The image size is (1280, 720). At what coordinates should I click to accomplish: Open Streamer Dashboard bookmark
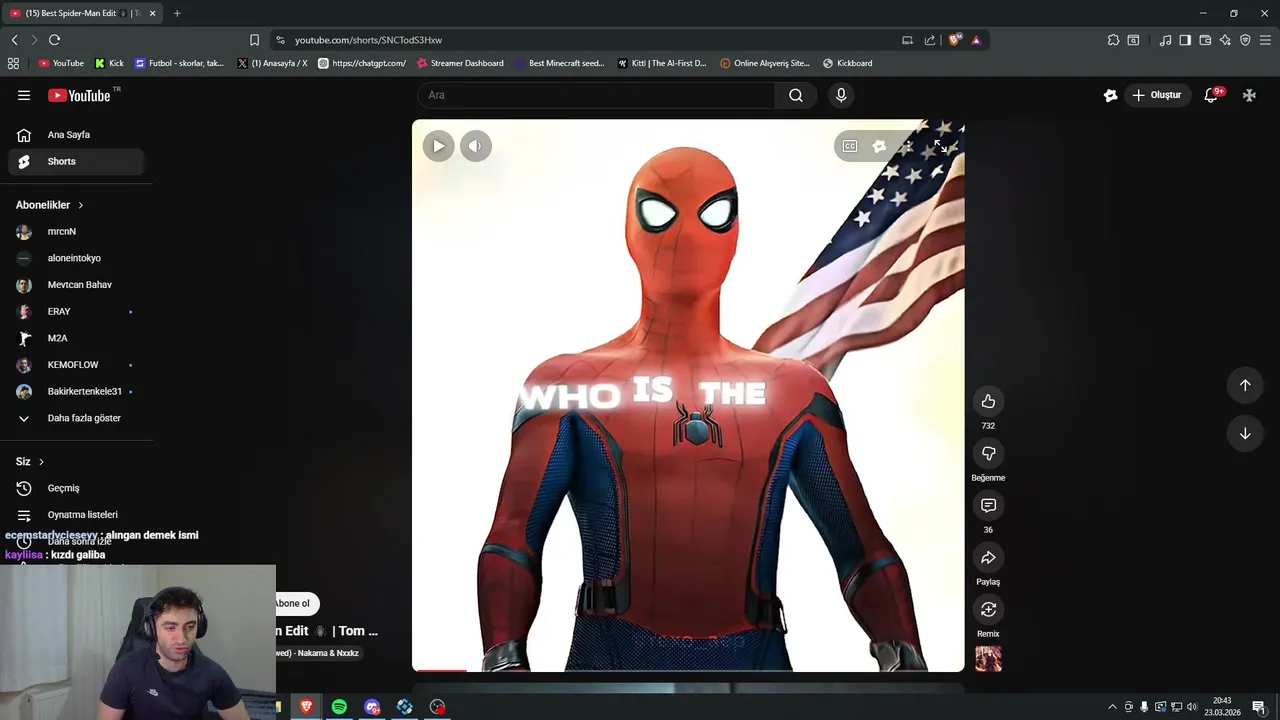460,63
